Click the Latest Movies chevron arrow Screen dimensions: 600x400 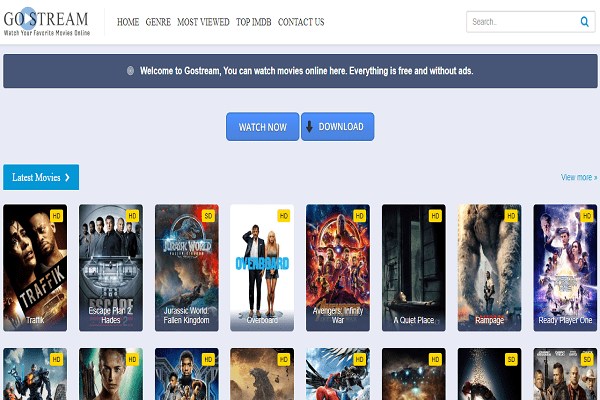(x=67, y=177)
